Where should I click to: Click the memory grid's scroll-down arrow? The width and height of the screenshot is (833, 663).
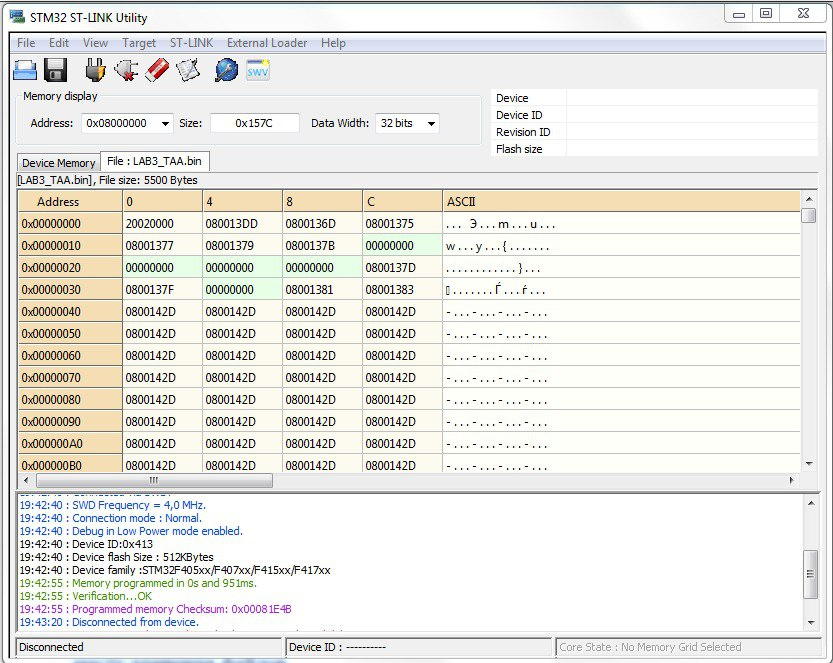(809, 464)
